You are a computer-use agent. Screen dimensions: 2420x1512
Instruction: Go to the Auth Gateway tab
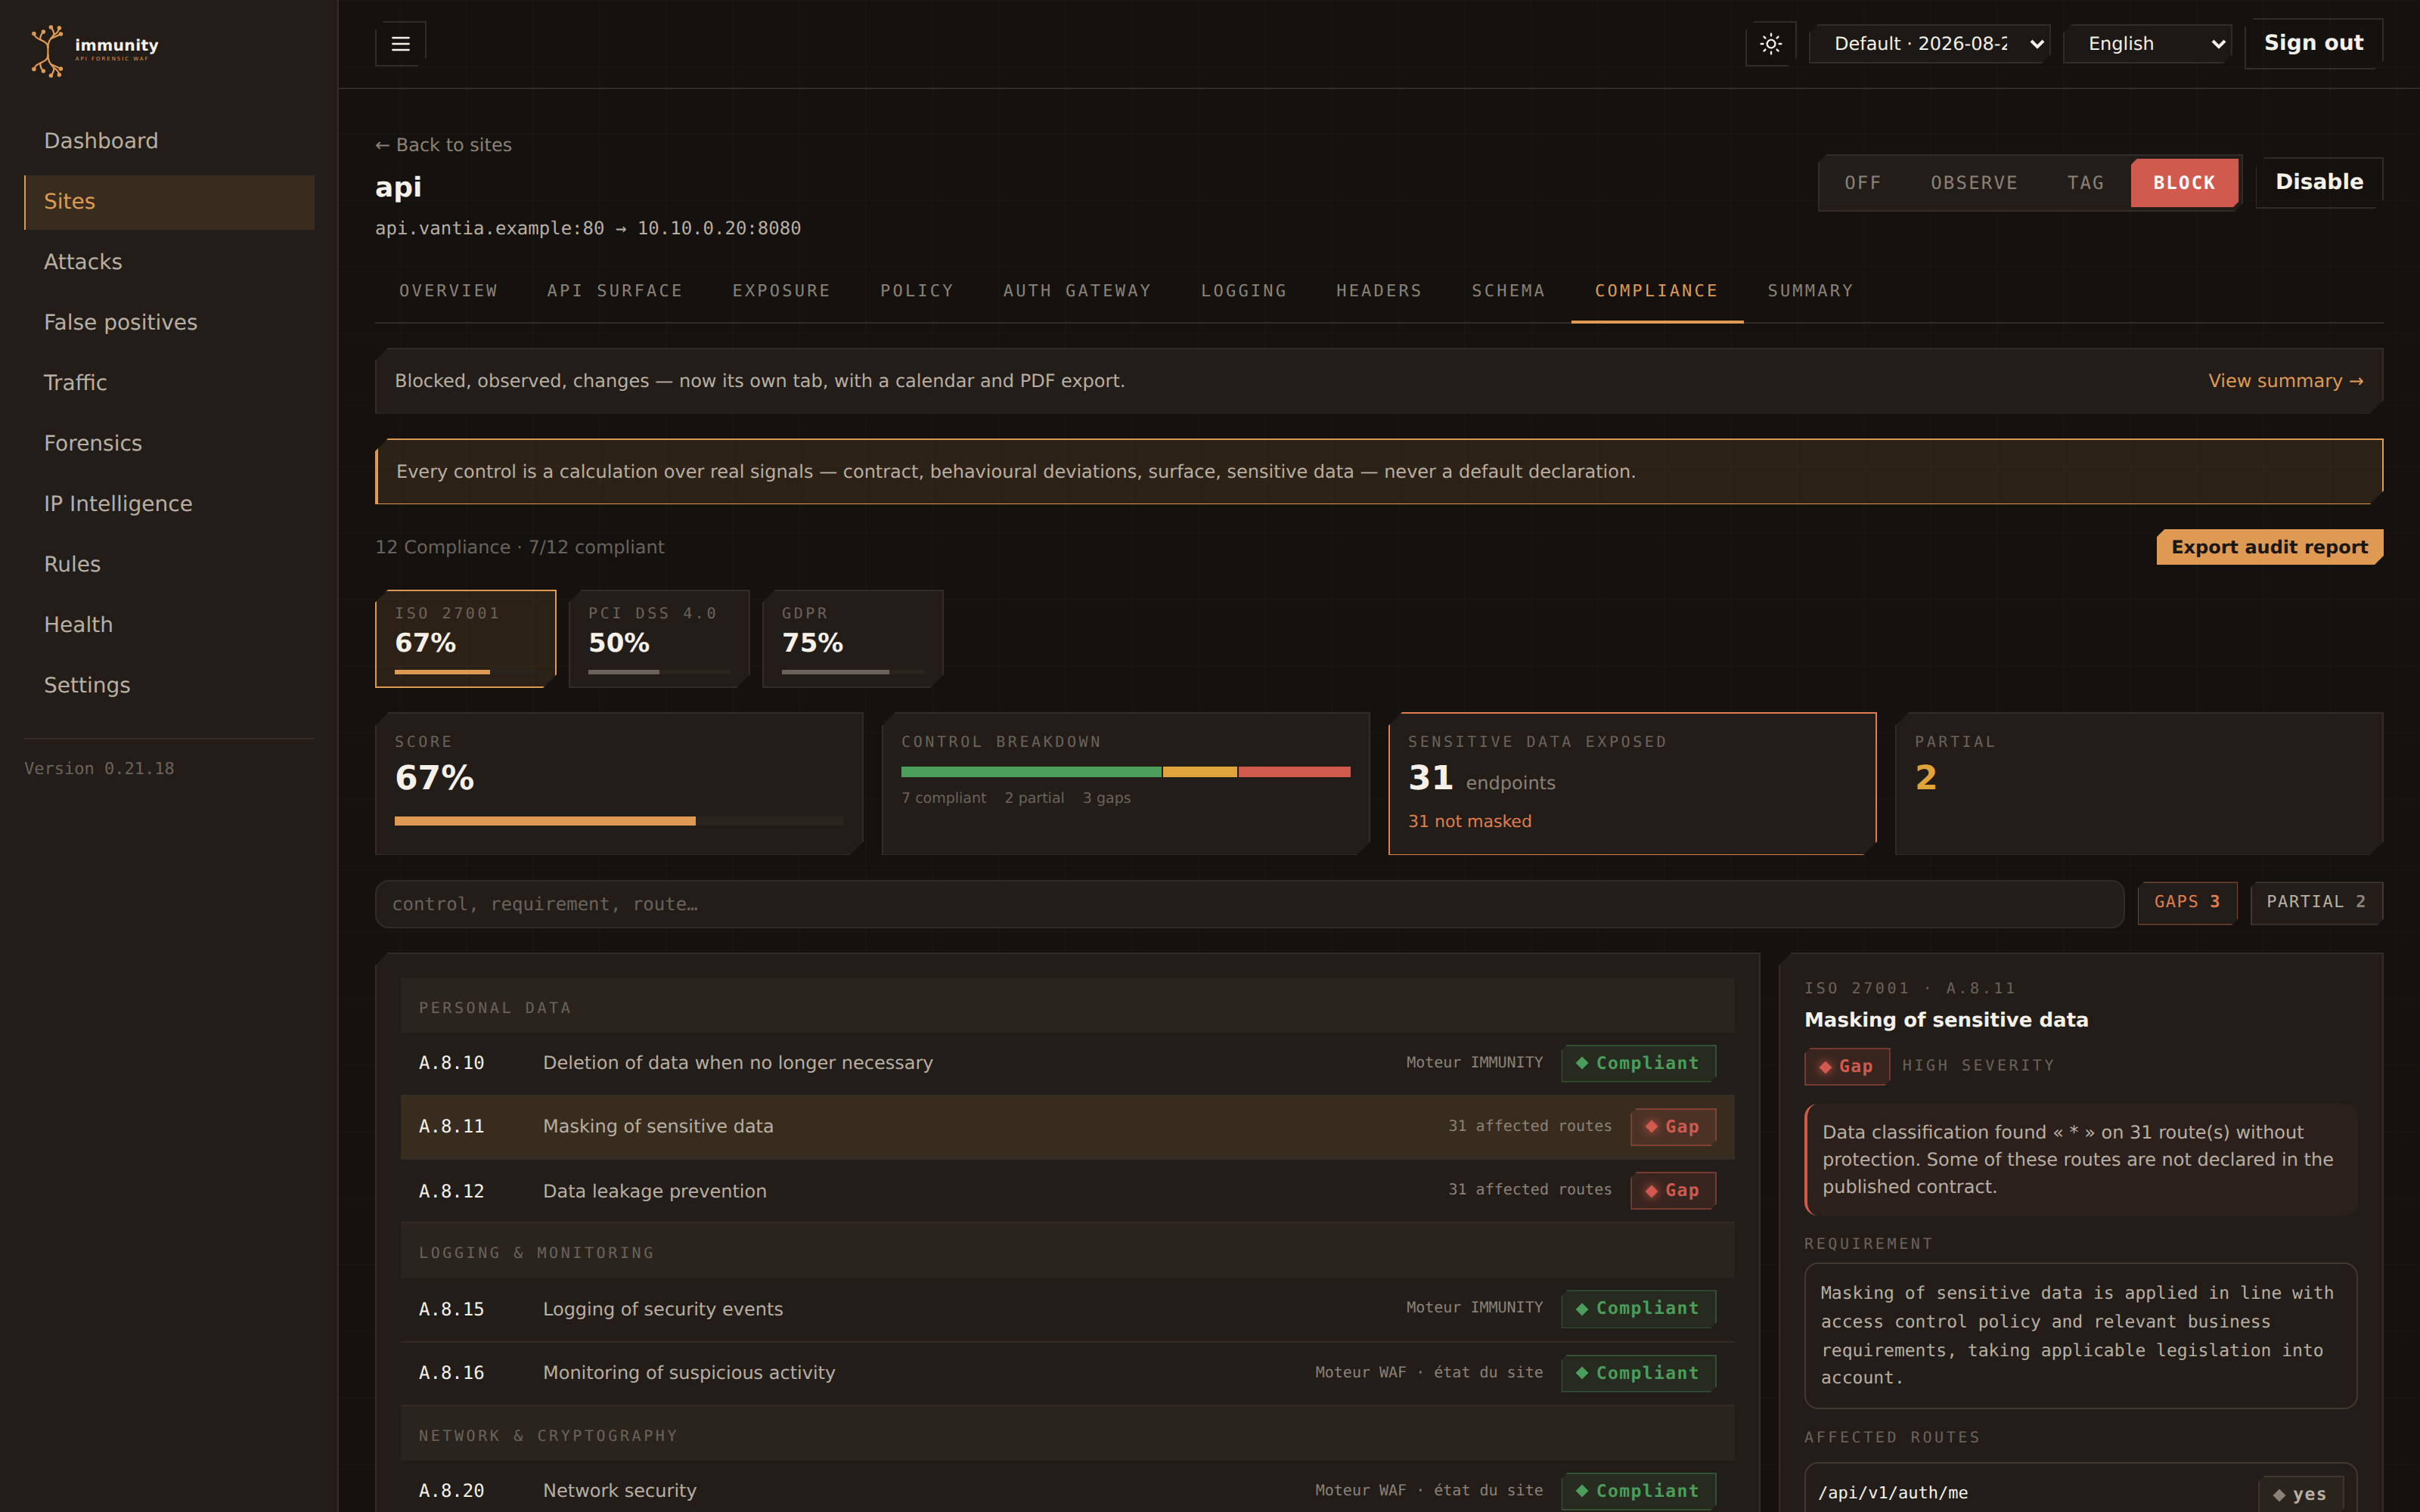(x=1077, y=291)
